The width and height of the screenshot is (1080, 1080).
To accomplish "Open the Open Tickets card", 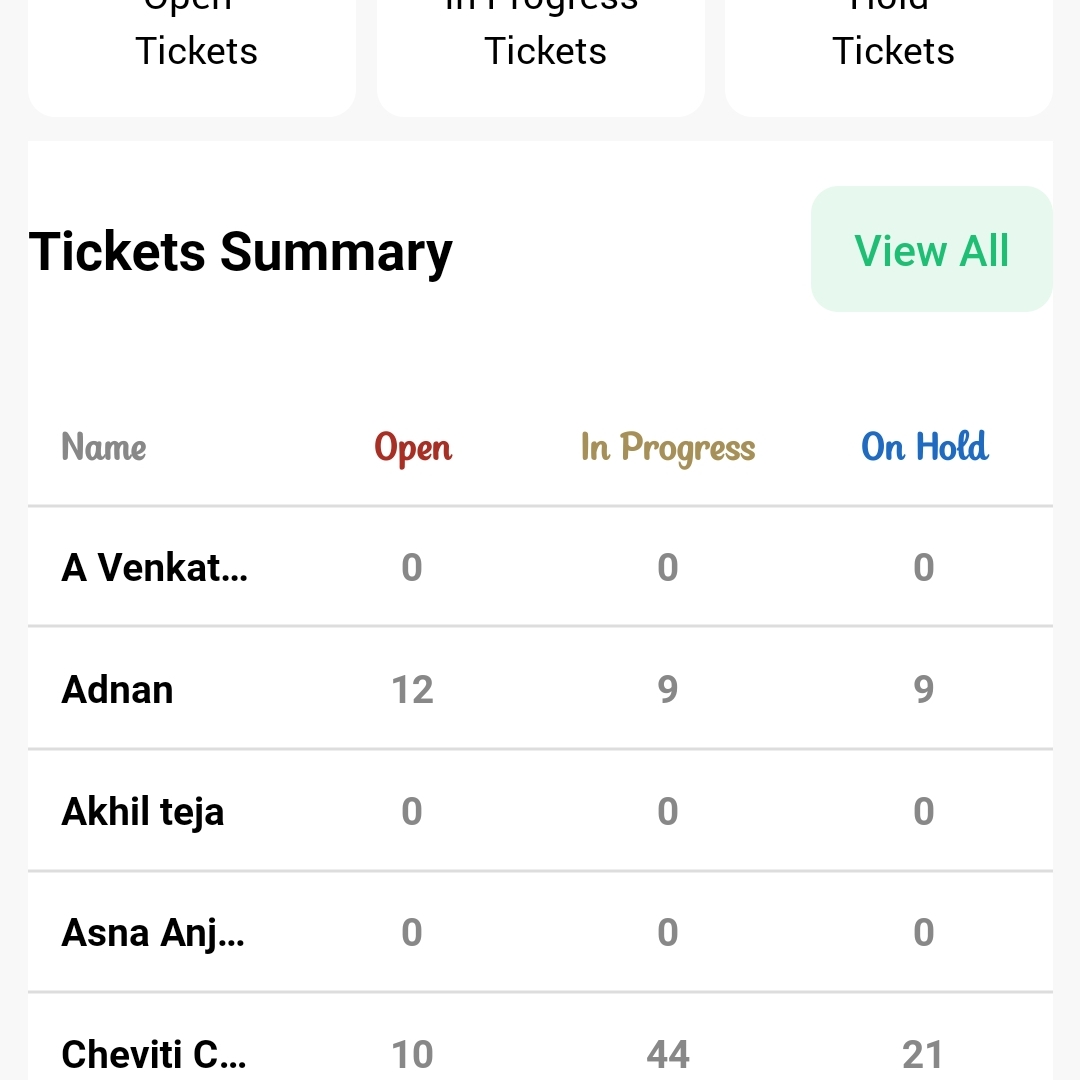I will click(x=192, y=50).
